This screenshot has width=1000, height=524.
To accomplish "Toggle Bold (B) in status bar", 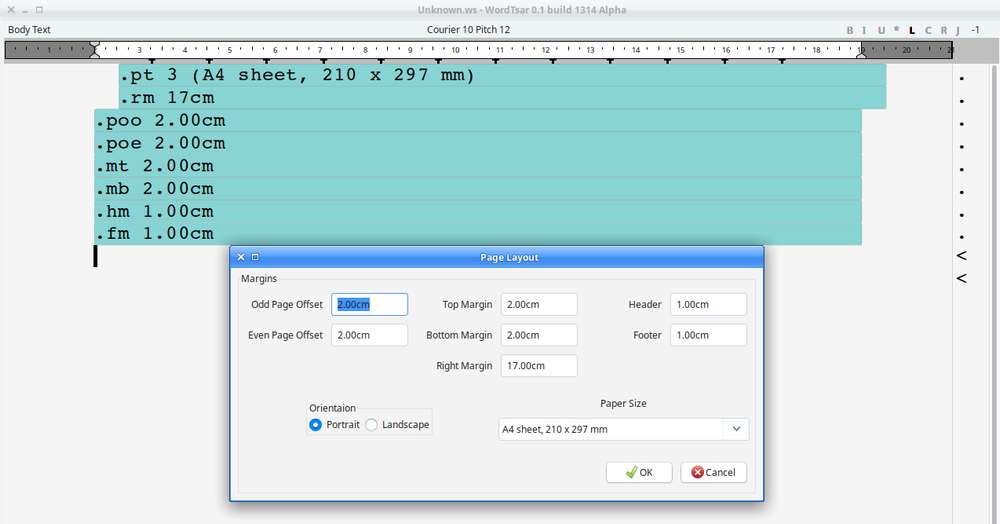I will pyautogui.click(x=849, y=30).
